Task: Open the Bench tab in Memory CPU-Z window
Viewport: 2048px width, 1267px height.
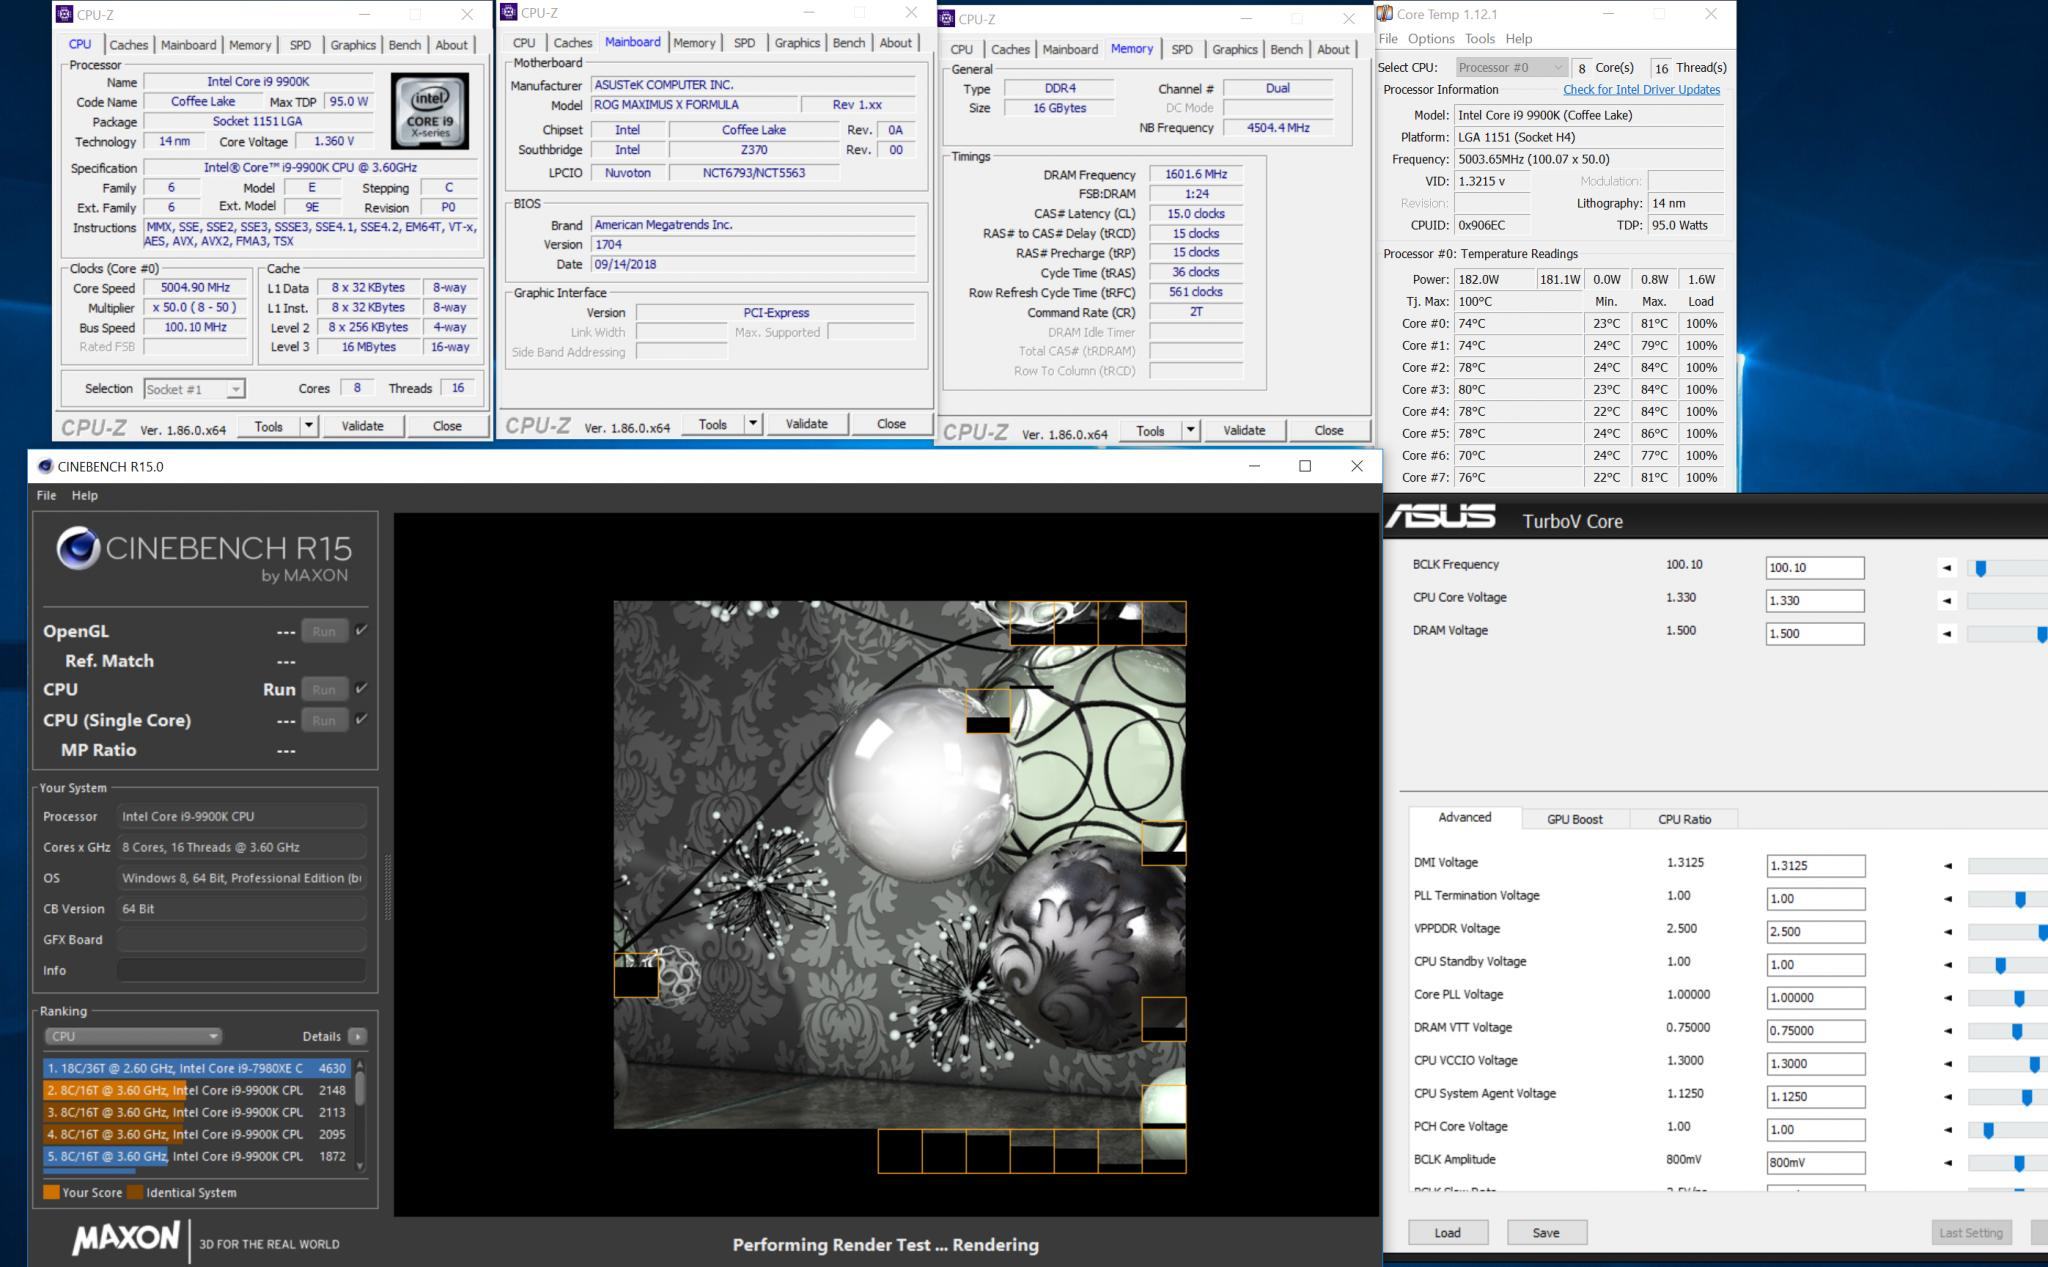Action: coord(1286,49)
